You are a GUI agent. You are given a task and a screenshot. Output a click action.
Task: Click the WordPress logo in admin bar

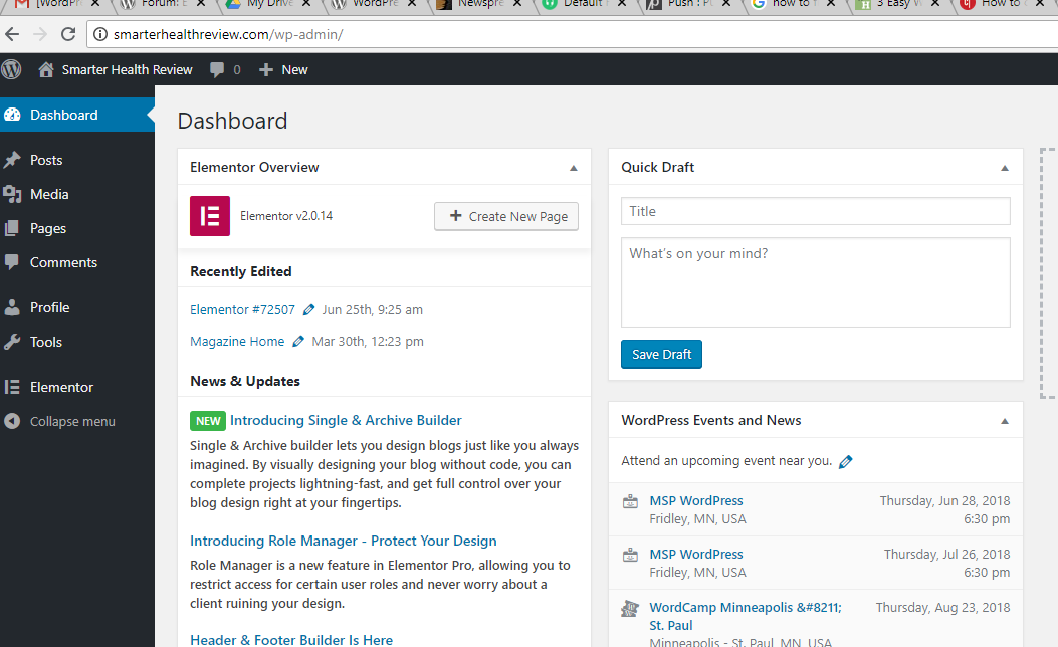coord(11,69)
